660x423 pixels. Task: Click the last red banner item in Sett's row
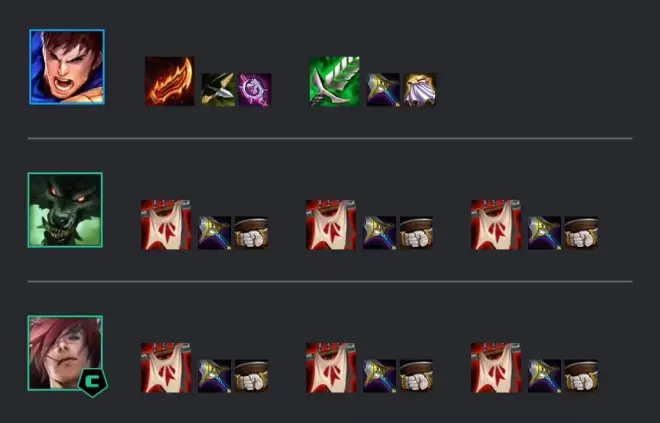496,368
